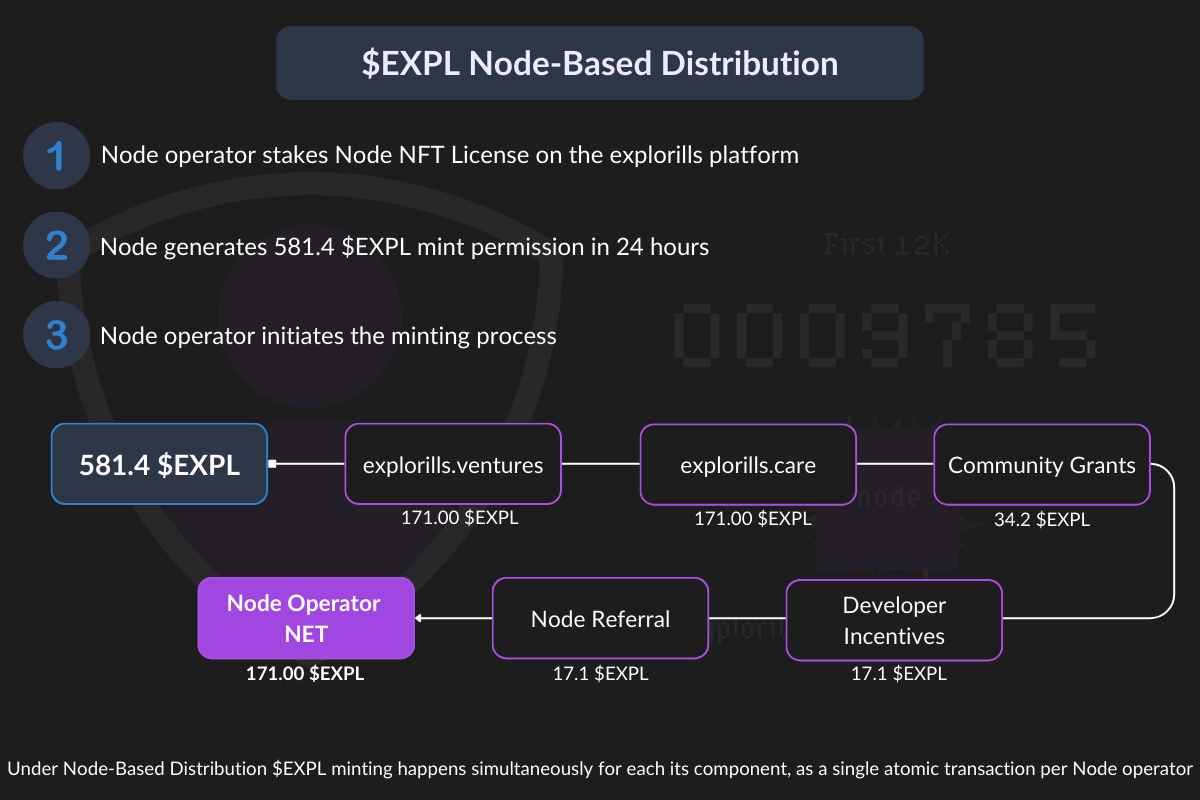The height and width of the screenshot is (800, 1200).
Task: Collapse the Developer Incentives node
Action: (x=894, y=619)
